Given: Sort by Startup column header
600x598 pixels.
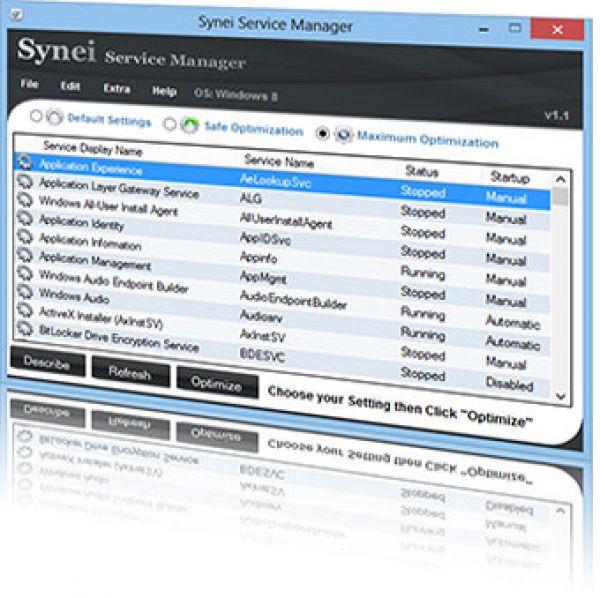Looking at the screenshot, I should click(510, 177).
